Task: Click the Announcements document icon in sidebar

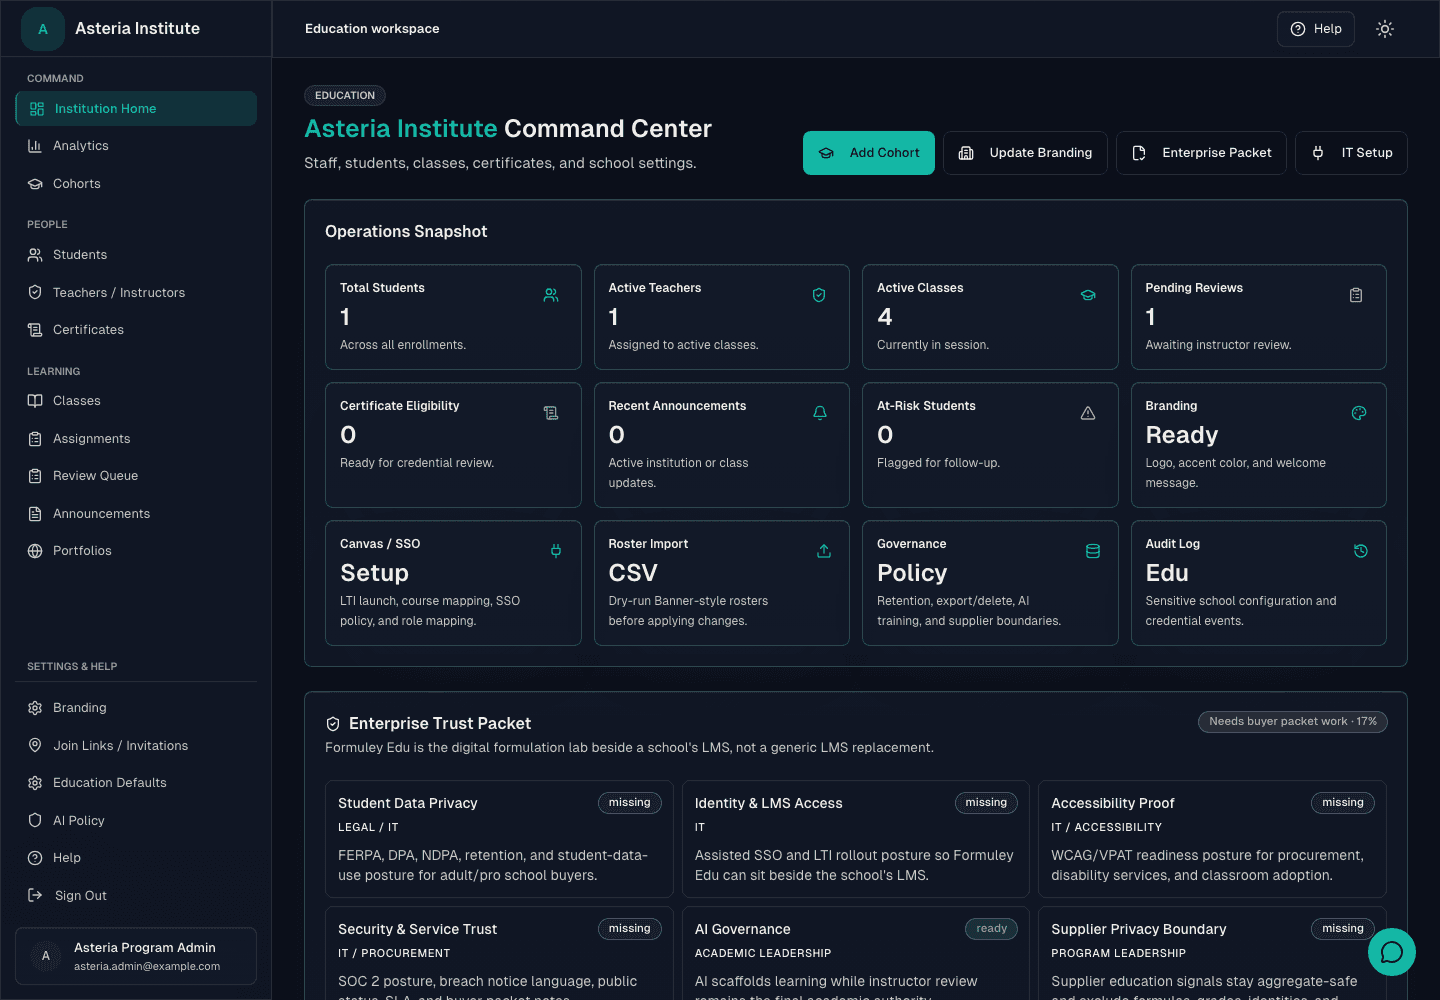Action: click(35, 514)
